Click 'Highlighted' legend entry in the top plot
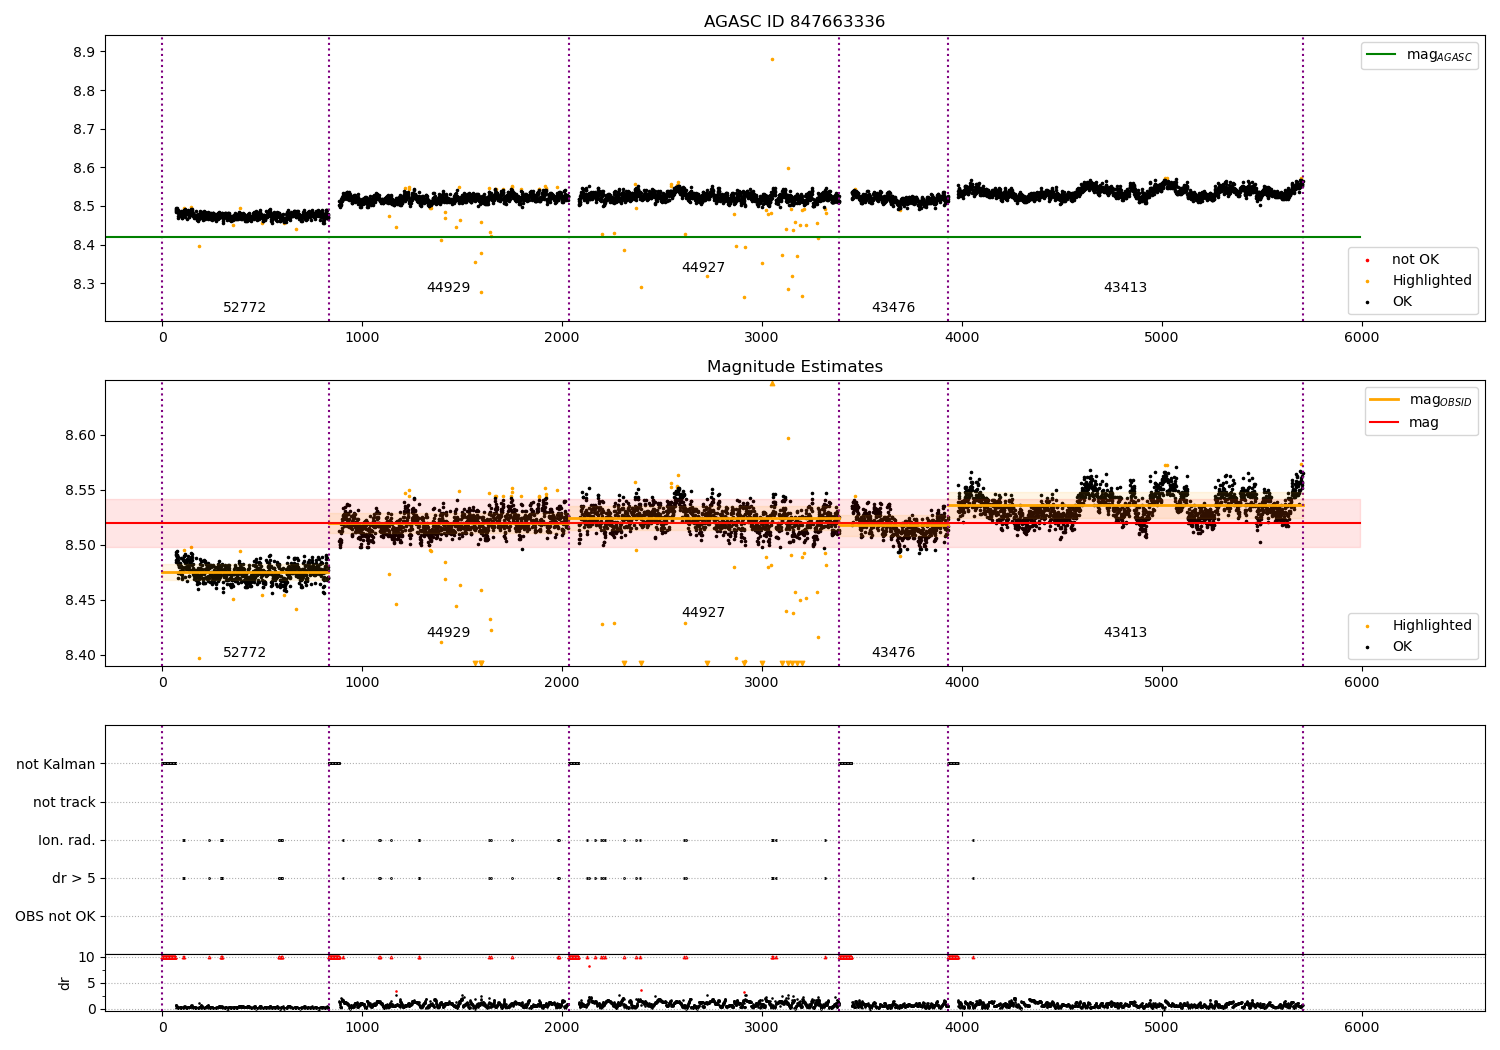The image size is (1500, 1050). pos(1432,281)
